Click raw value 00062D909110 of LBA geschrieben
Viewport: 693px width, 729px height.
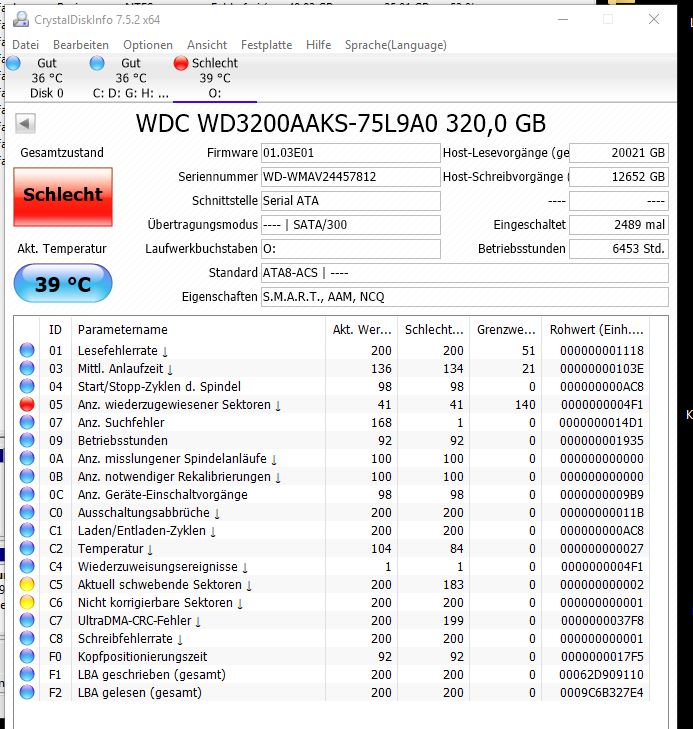[601, 675]
